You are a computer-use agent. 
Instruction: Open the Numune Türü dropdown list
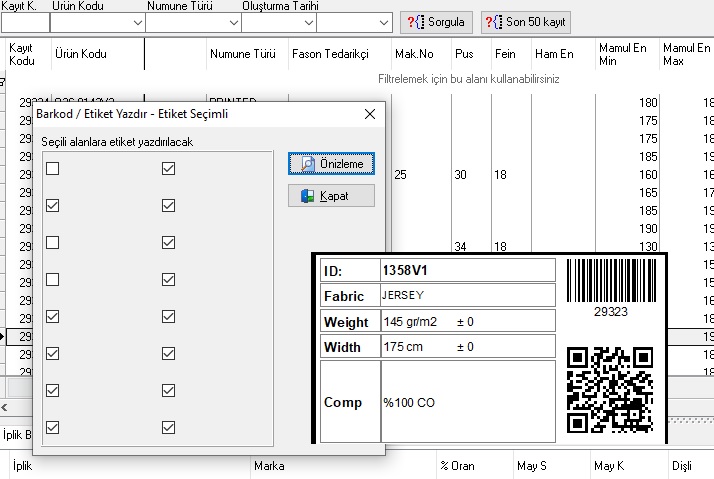[232, 22]
